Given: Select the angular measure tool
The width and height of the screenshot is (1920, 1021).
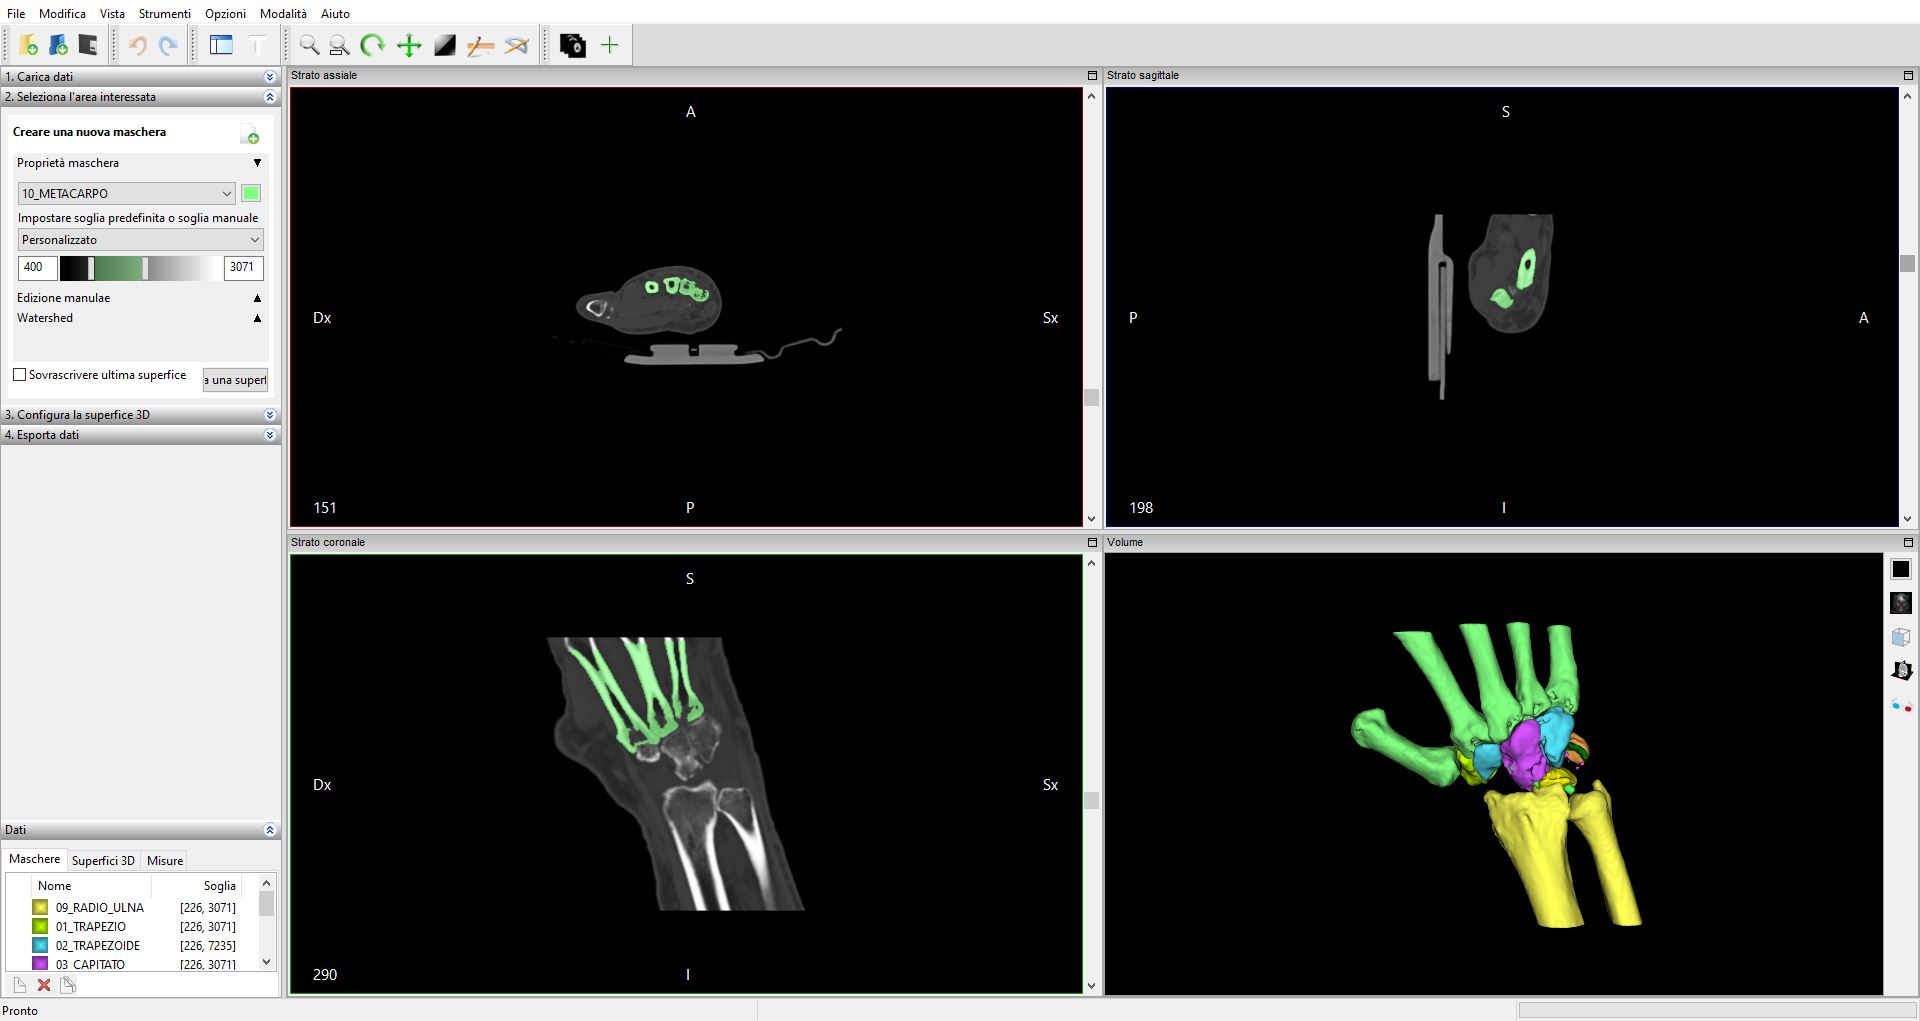Looking at the screenshot, I should 517,45.
